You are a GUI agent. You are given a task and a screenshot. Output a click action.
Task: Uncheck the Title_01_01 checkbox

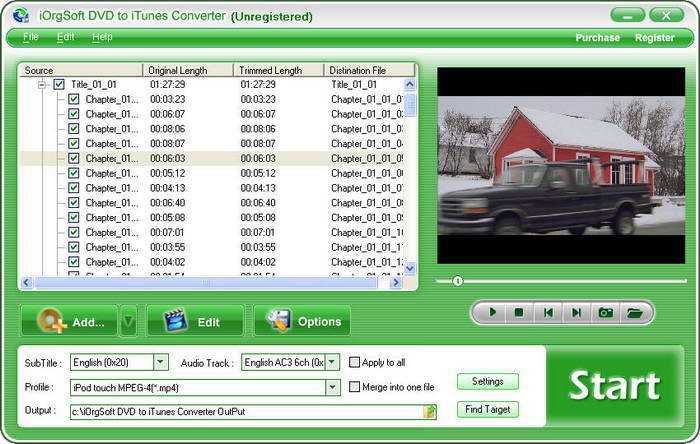[x=59, y=84]
